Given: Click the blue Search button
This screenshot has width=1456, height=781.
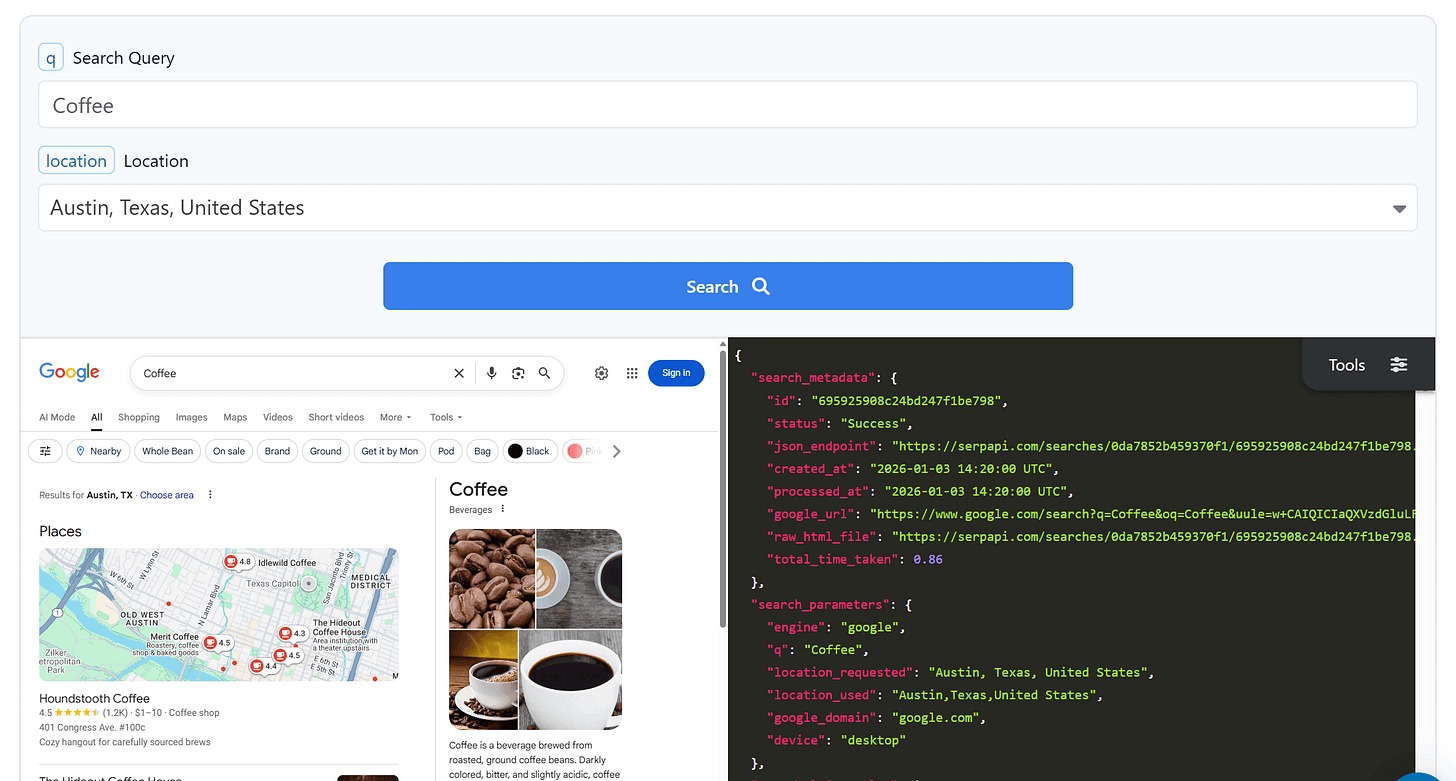Looking at the screenshot, I should tap(728, 286).
